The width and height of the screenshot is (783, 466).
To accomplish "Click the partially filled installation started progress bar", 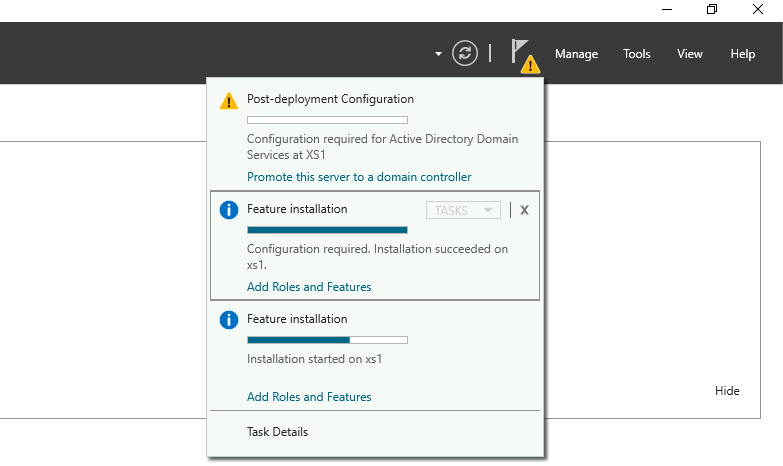I will (327, 340).
